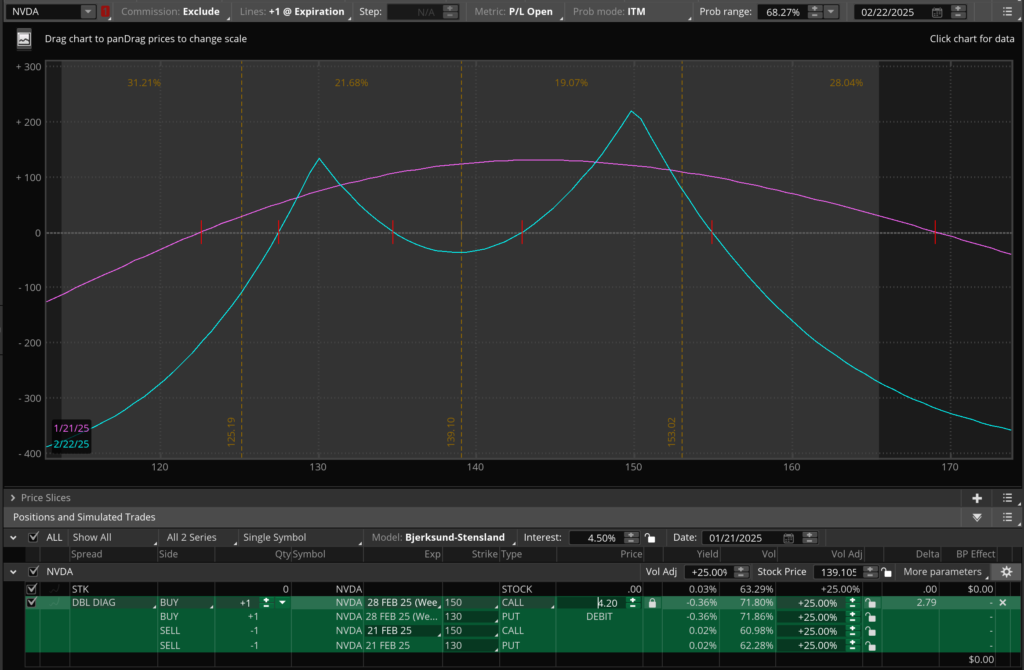This screenshot has height=670, width=1024.
Task: Open the Show All dropdown
Action: [x=114, y=537]
